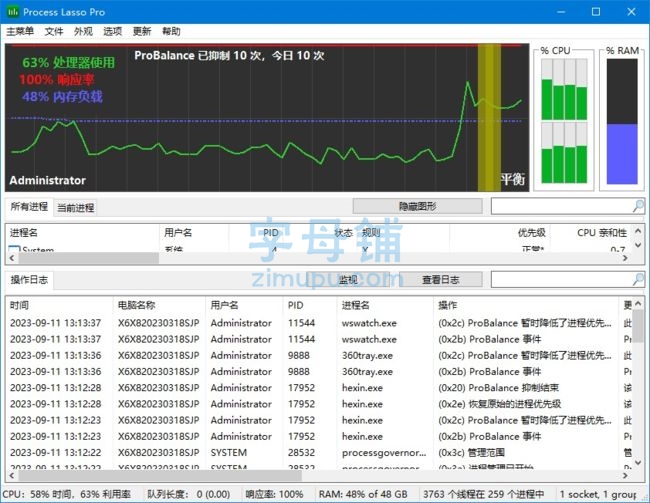The width and height of the screenshot is (650, 503).
Task: Click action log horizontal scroll right arrow
Action: [625, 476]
